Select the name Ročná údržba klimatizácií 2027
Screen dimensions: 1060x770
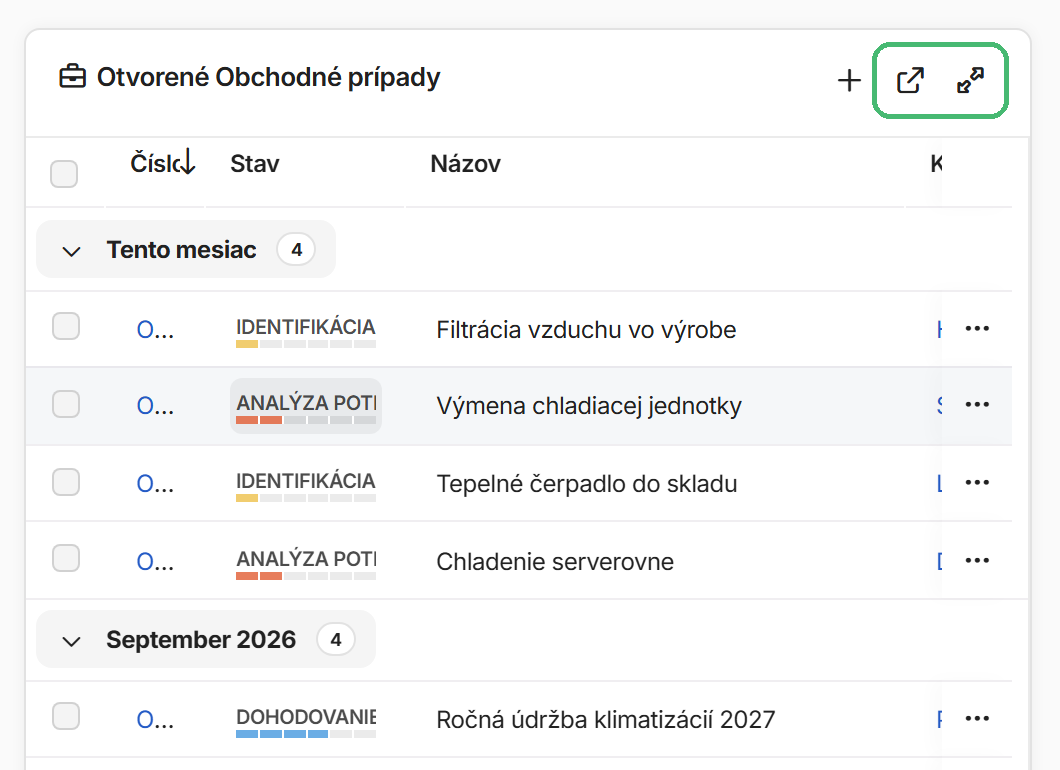click(x=606, y=720)
